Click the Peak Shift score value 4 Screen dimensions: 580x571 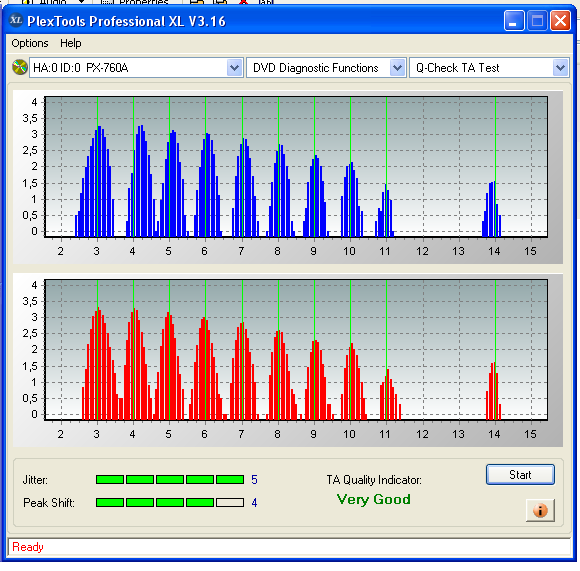254,503
